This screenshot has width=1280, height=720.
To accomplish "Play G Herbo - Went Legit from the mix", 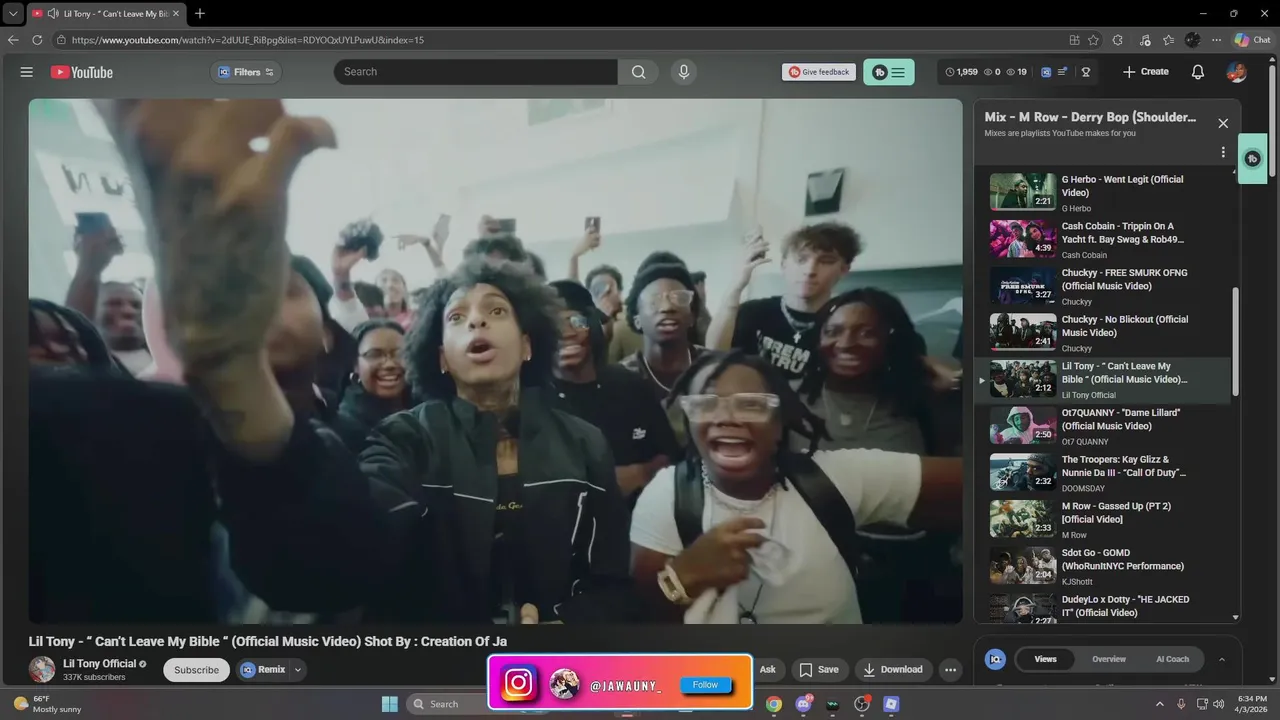I will click(x=1103, y=193).
